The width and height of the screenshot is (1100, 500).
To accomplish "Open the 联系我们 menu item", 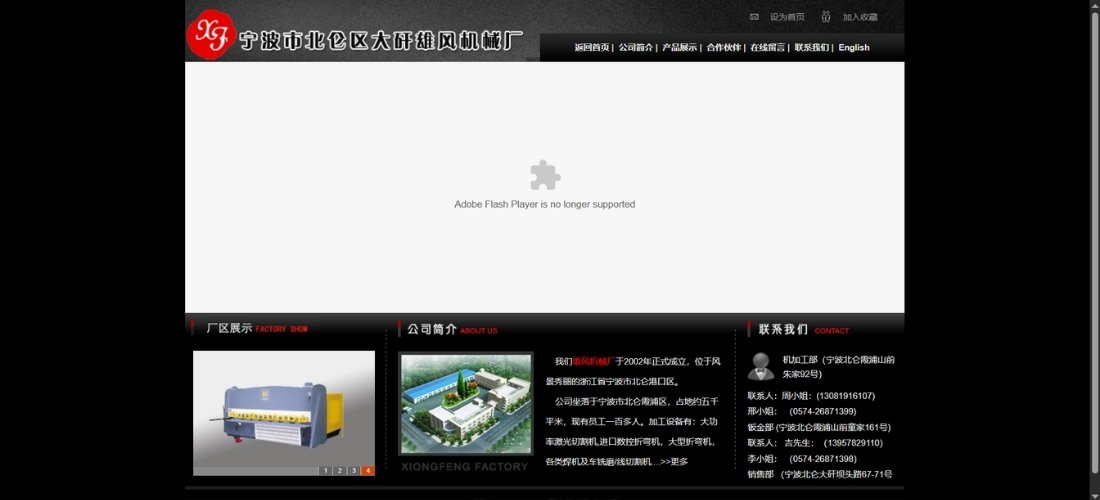I will click(x=812, y=48).
